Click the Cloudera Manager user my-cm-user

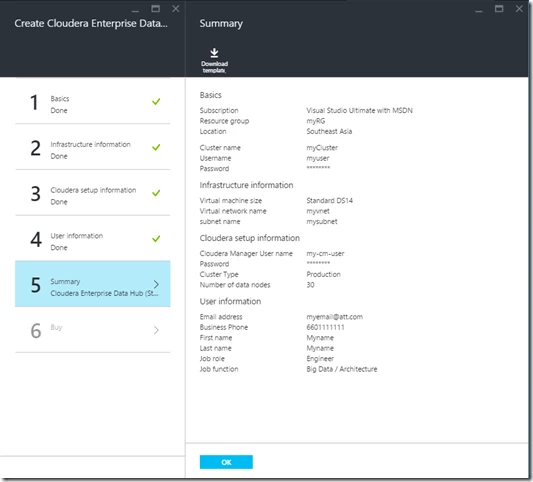tap(325, 254)
